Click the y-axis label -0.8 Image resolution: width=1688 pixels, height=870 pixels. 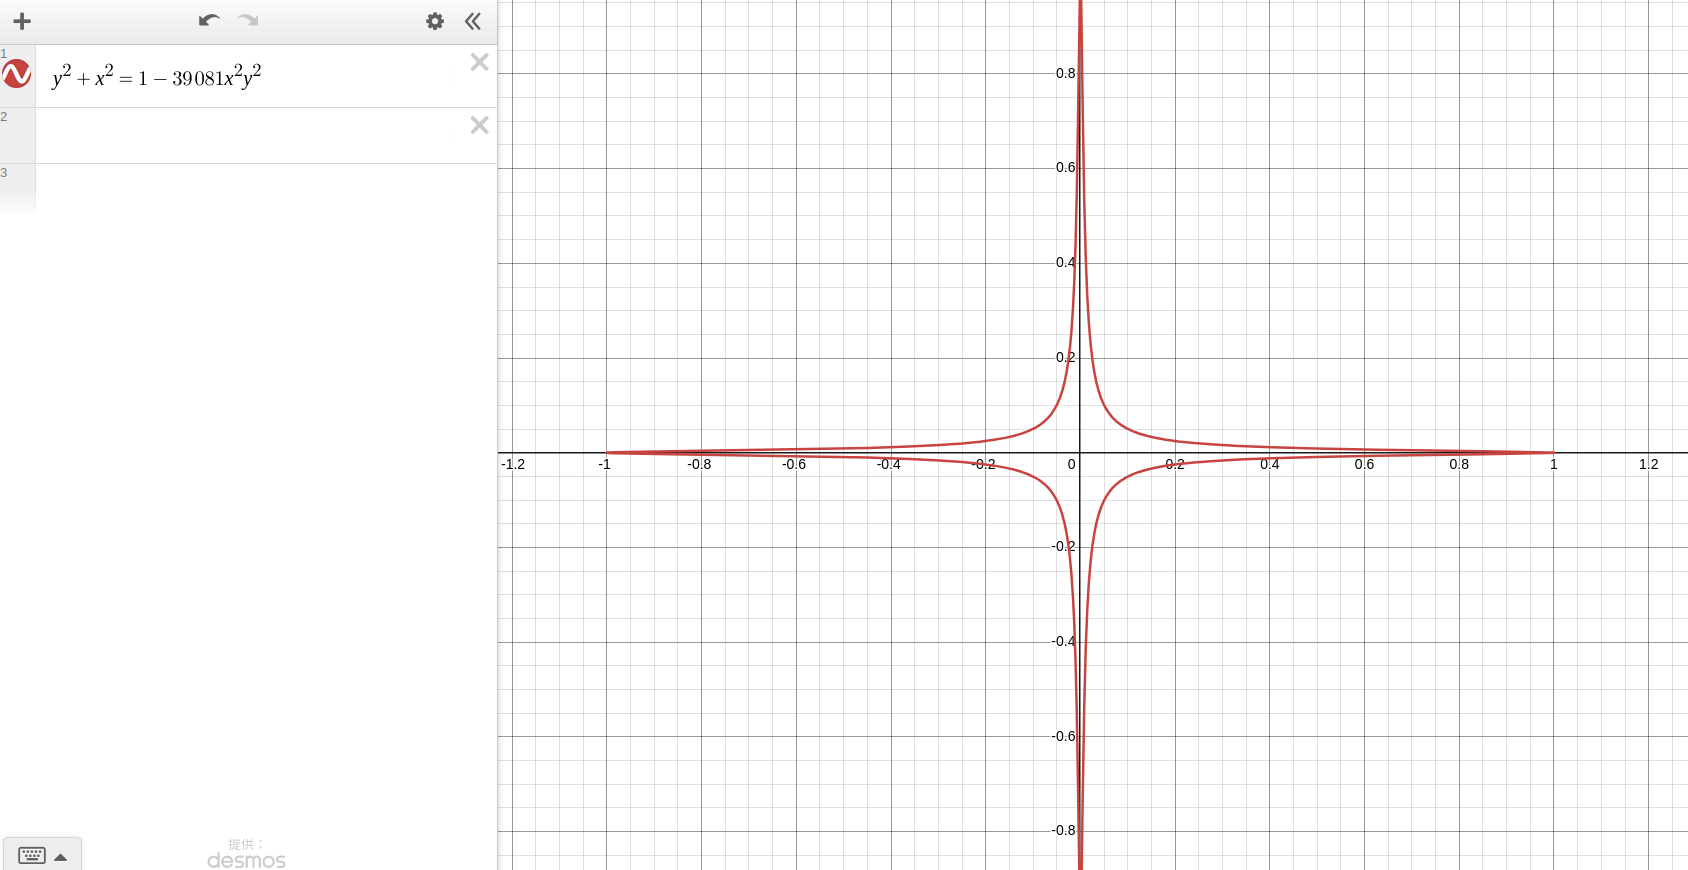click(x=1064, y=830)
